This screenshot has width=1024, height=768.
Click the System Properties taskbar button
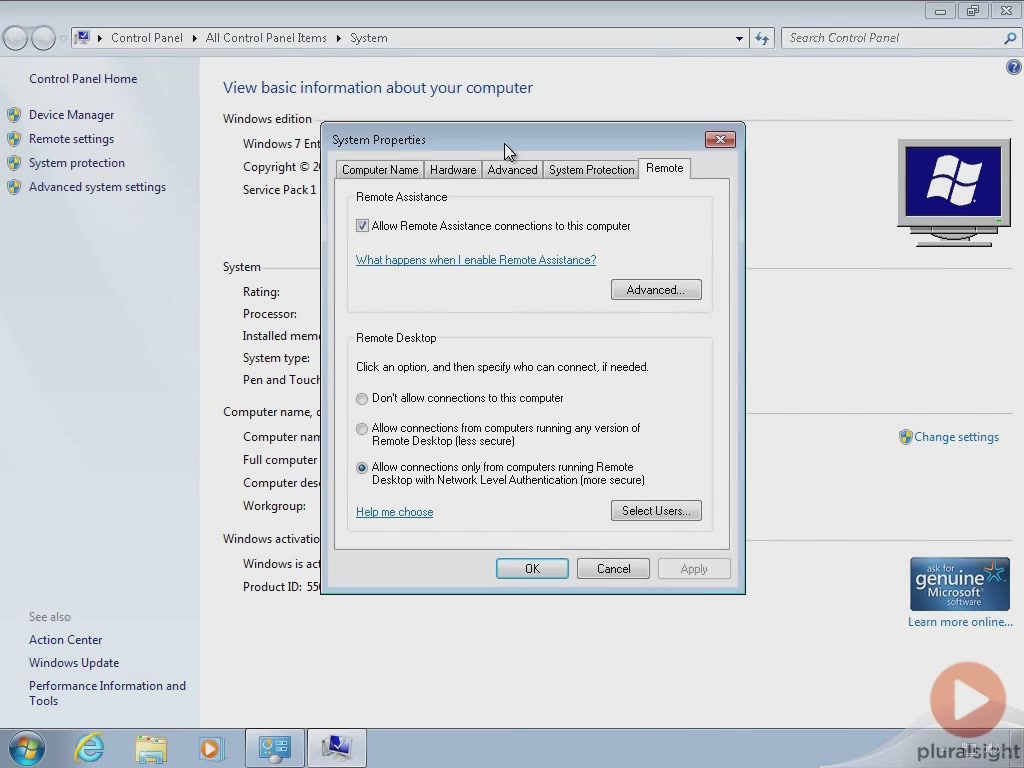pos(336,748)
